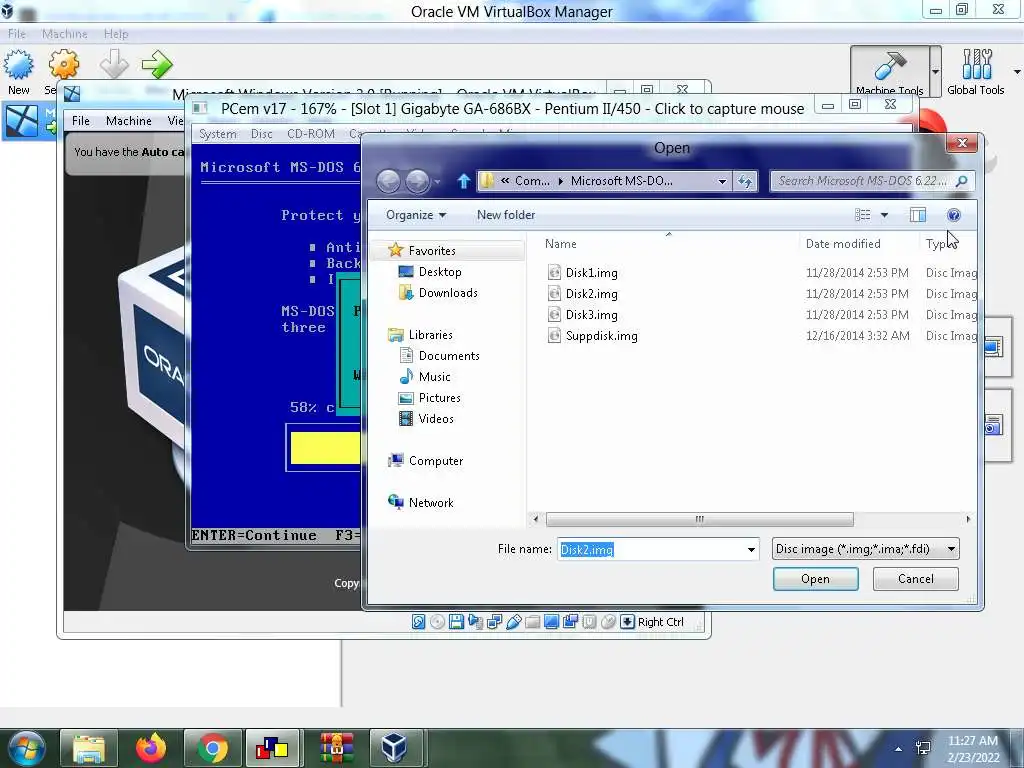
Task: Click floppy disk indicator in VM status bar
Action: tap(456, 622)
